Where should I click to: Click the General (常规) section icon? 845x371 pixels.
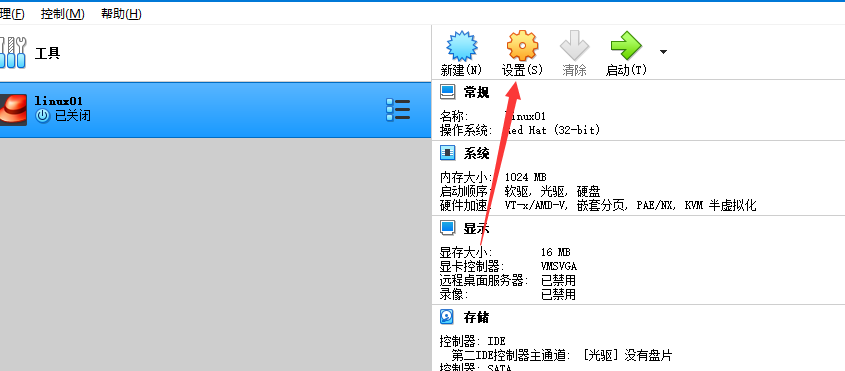click(x=447, y=92)
